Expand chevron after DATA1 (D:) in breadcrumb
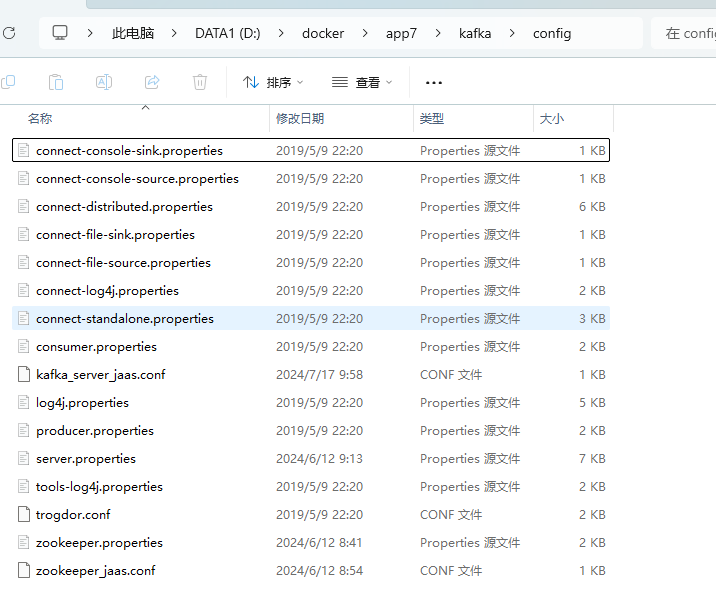This screenshot has height=599, width=716. point(281,33)
